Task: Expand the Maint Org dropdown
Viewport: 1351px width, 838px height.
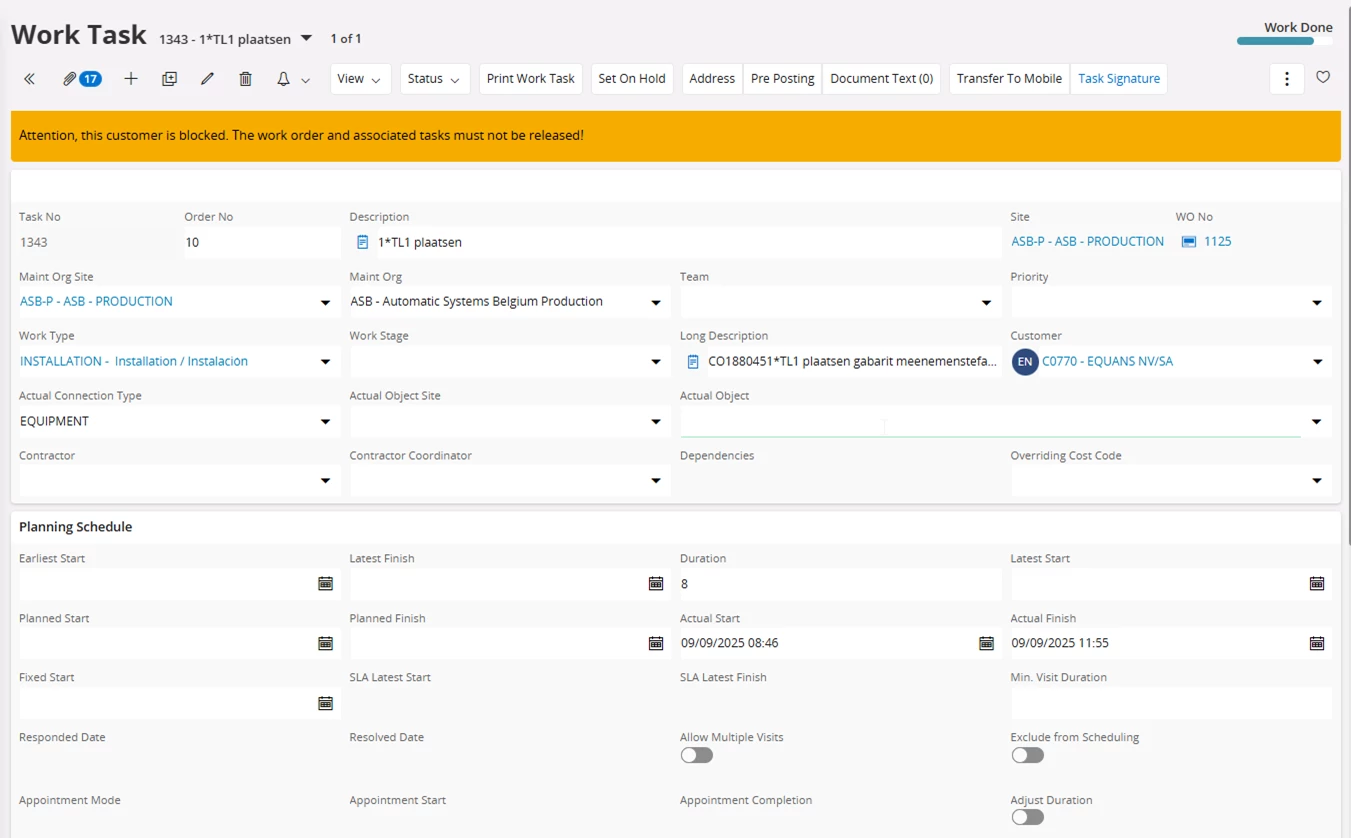Action: point(656,302)
